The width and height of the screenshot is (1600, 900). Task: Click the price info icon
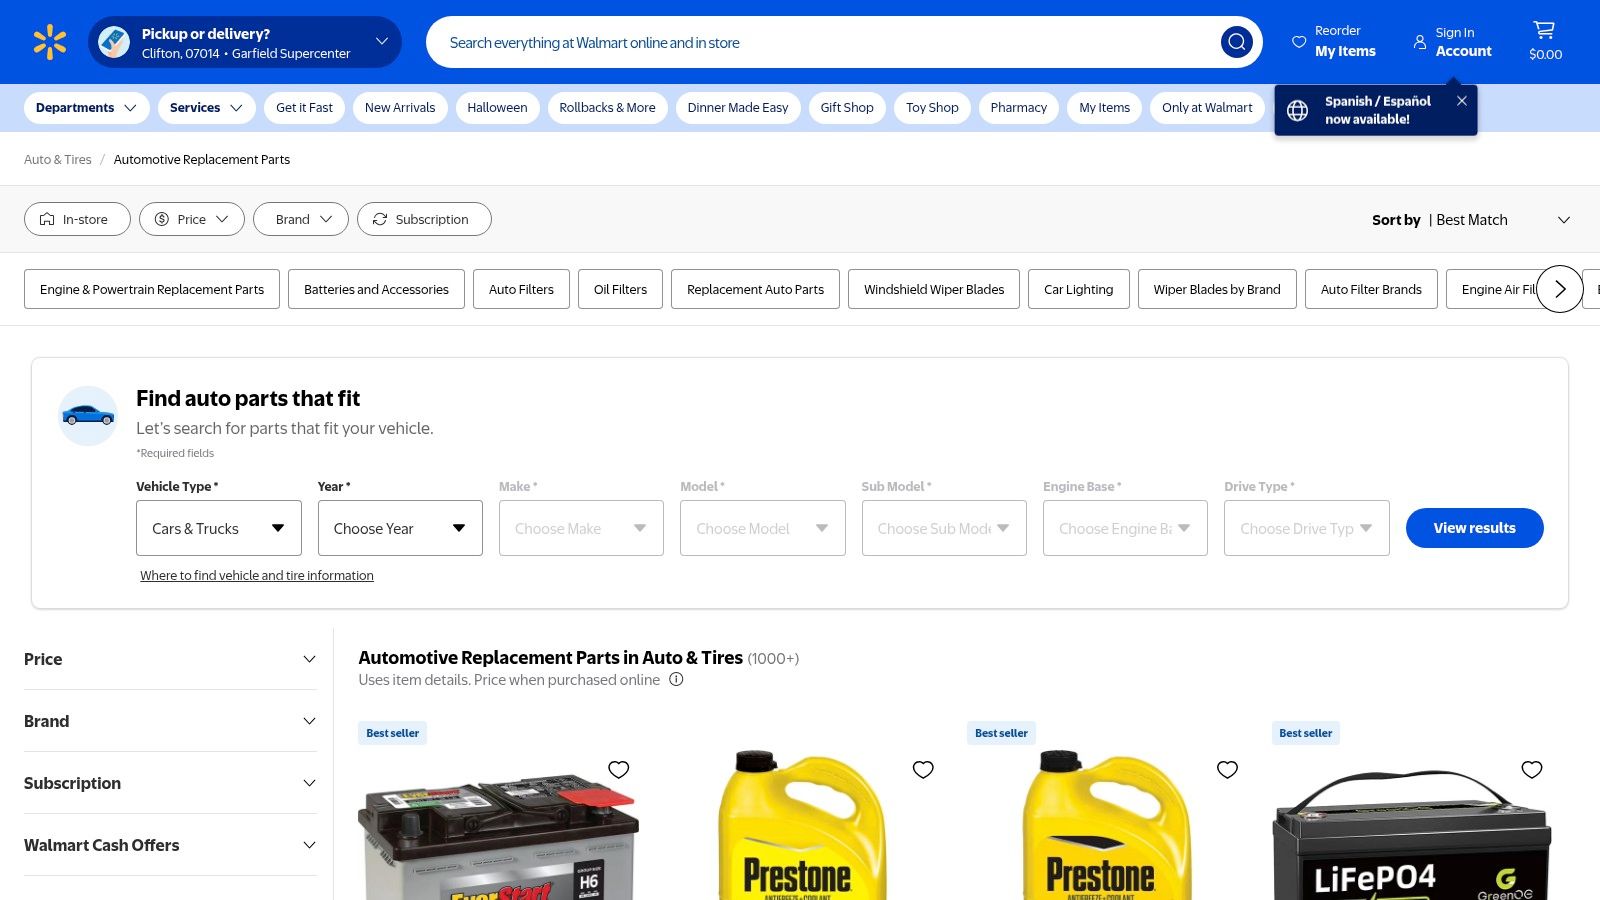676,680
